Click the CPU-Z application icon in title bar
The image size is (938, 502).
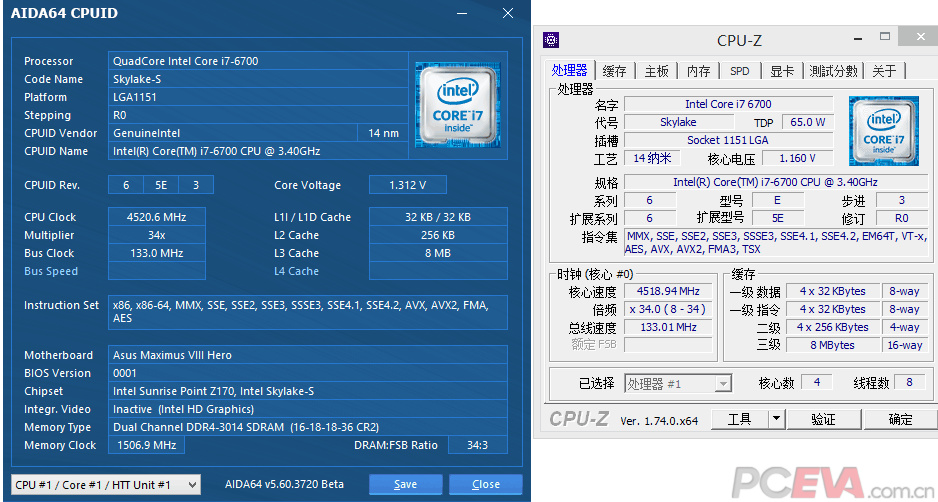click(550, 40)
